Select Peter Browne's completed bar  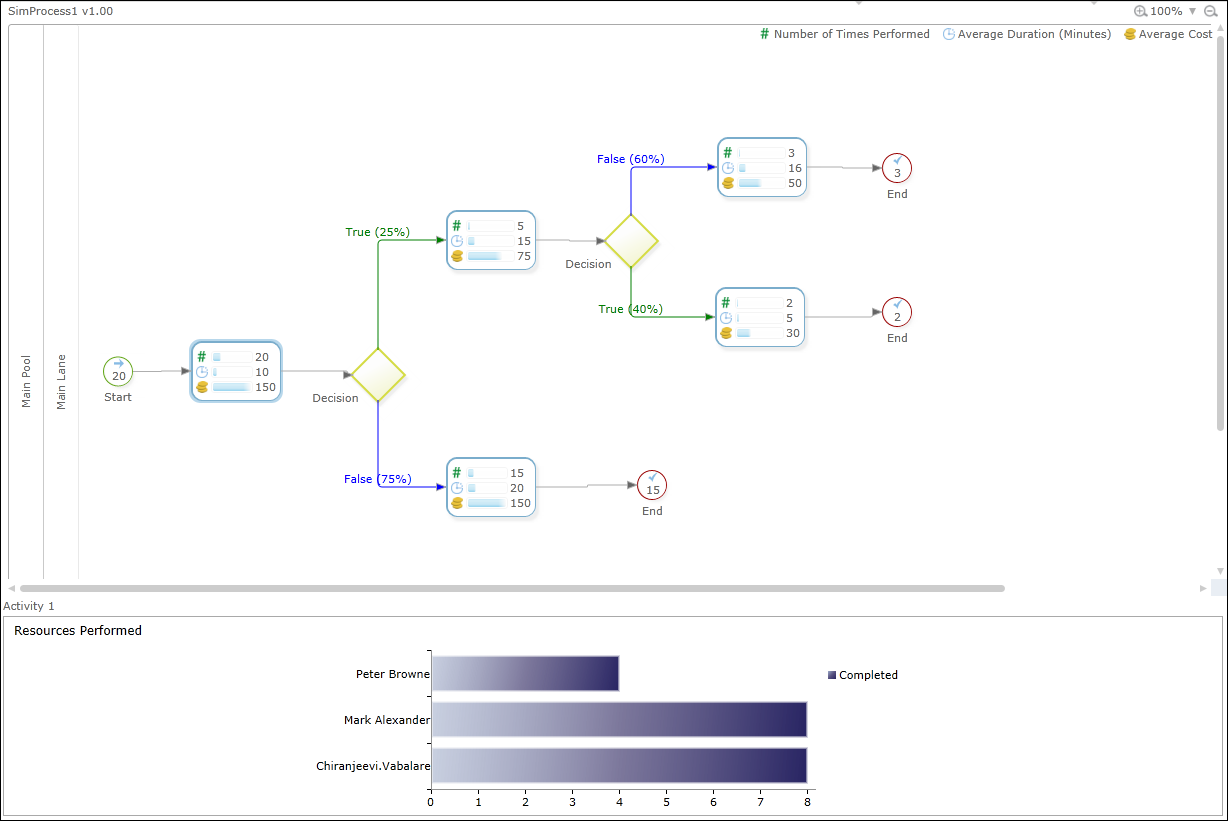pyautogui.click(x=525, y=673)
